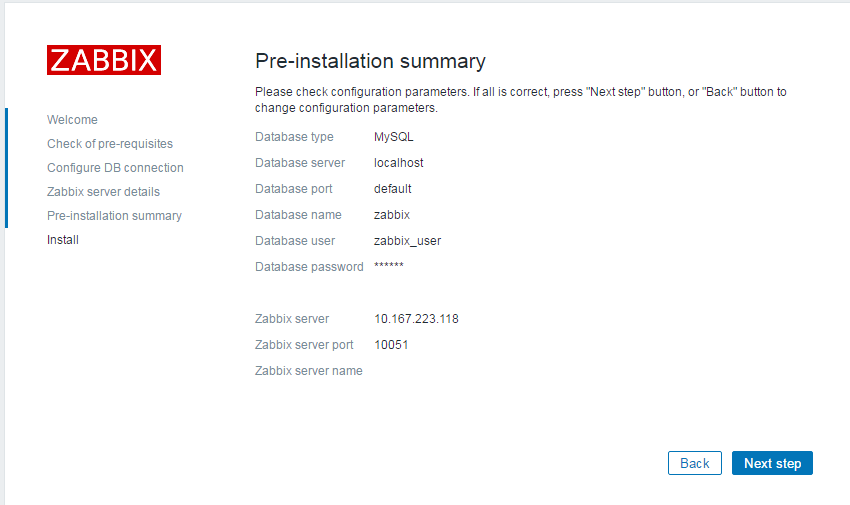The height and width of the screenshot is (505, 850).
Task: Click the masked database password value
Action: click(x=389, y=267)
